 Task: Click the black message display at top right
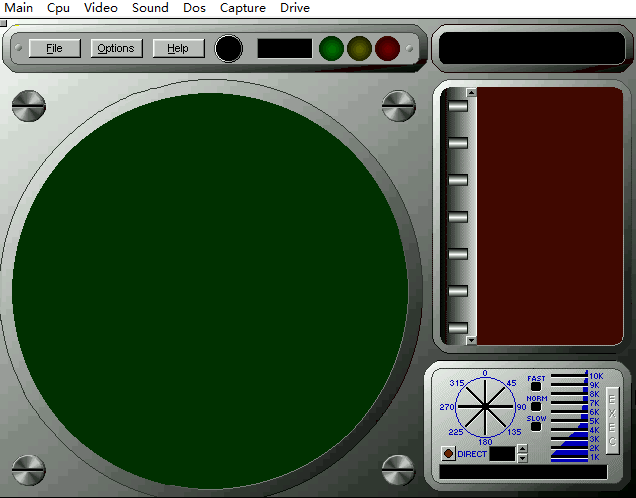(x=532, y=49)
